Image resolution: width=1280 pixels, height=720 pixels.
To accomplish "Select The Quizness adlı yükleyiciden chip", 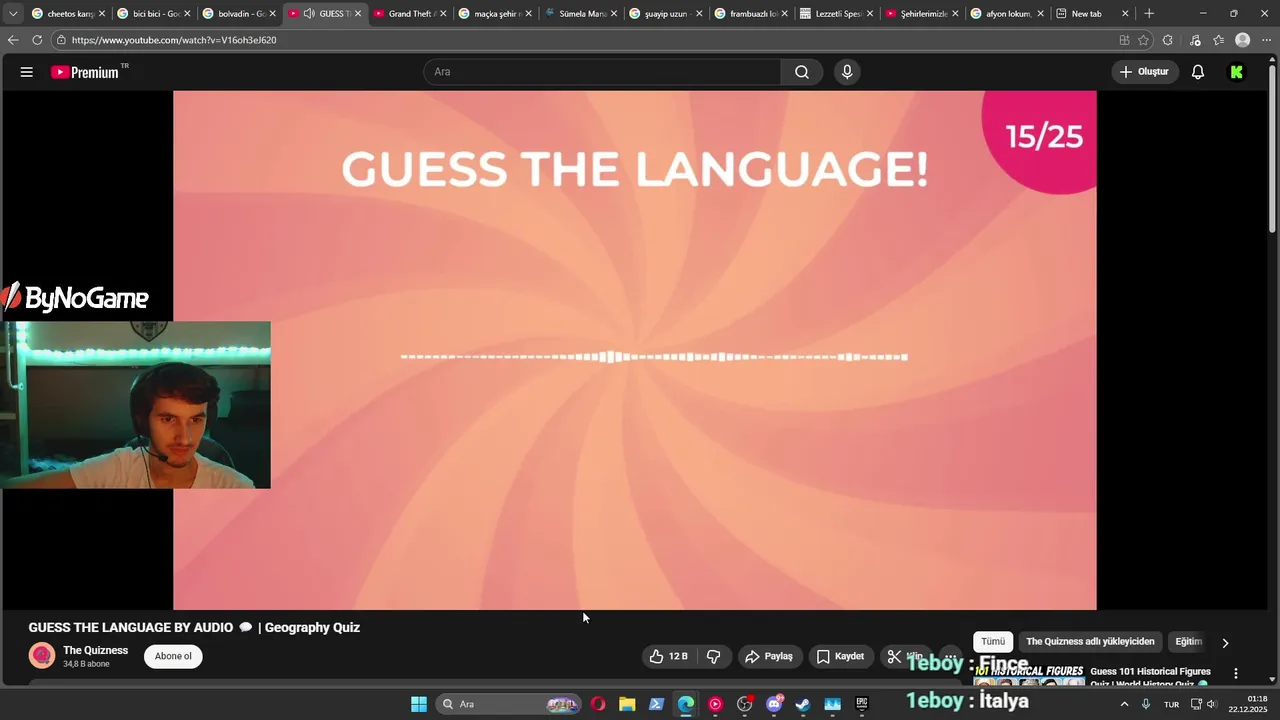I will click(1090, 642).
